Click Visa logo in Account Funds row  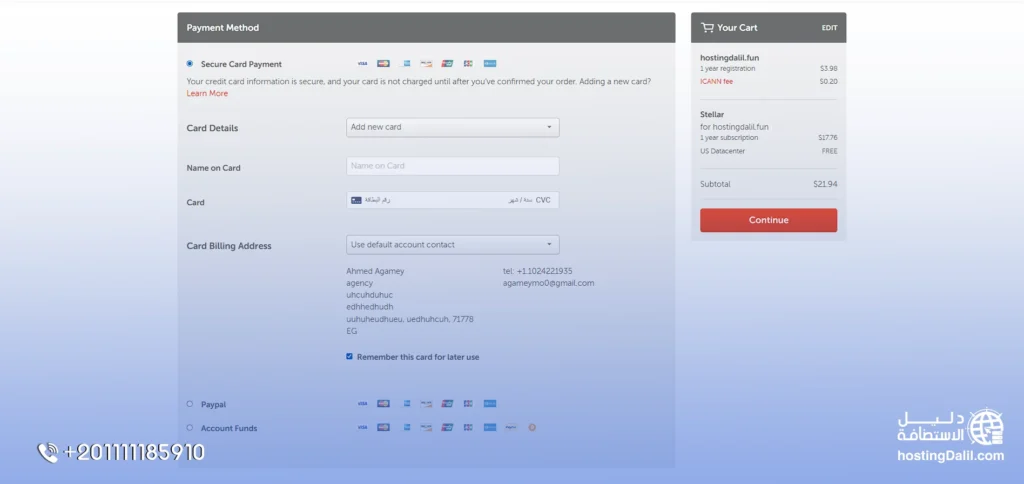(x=362, y=427)
